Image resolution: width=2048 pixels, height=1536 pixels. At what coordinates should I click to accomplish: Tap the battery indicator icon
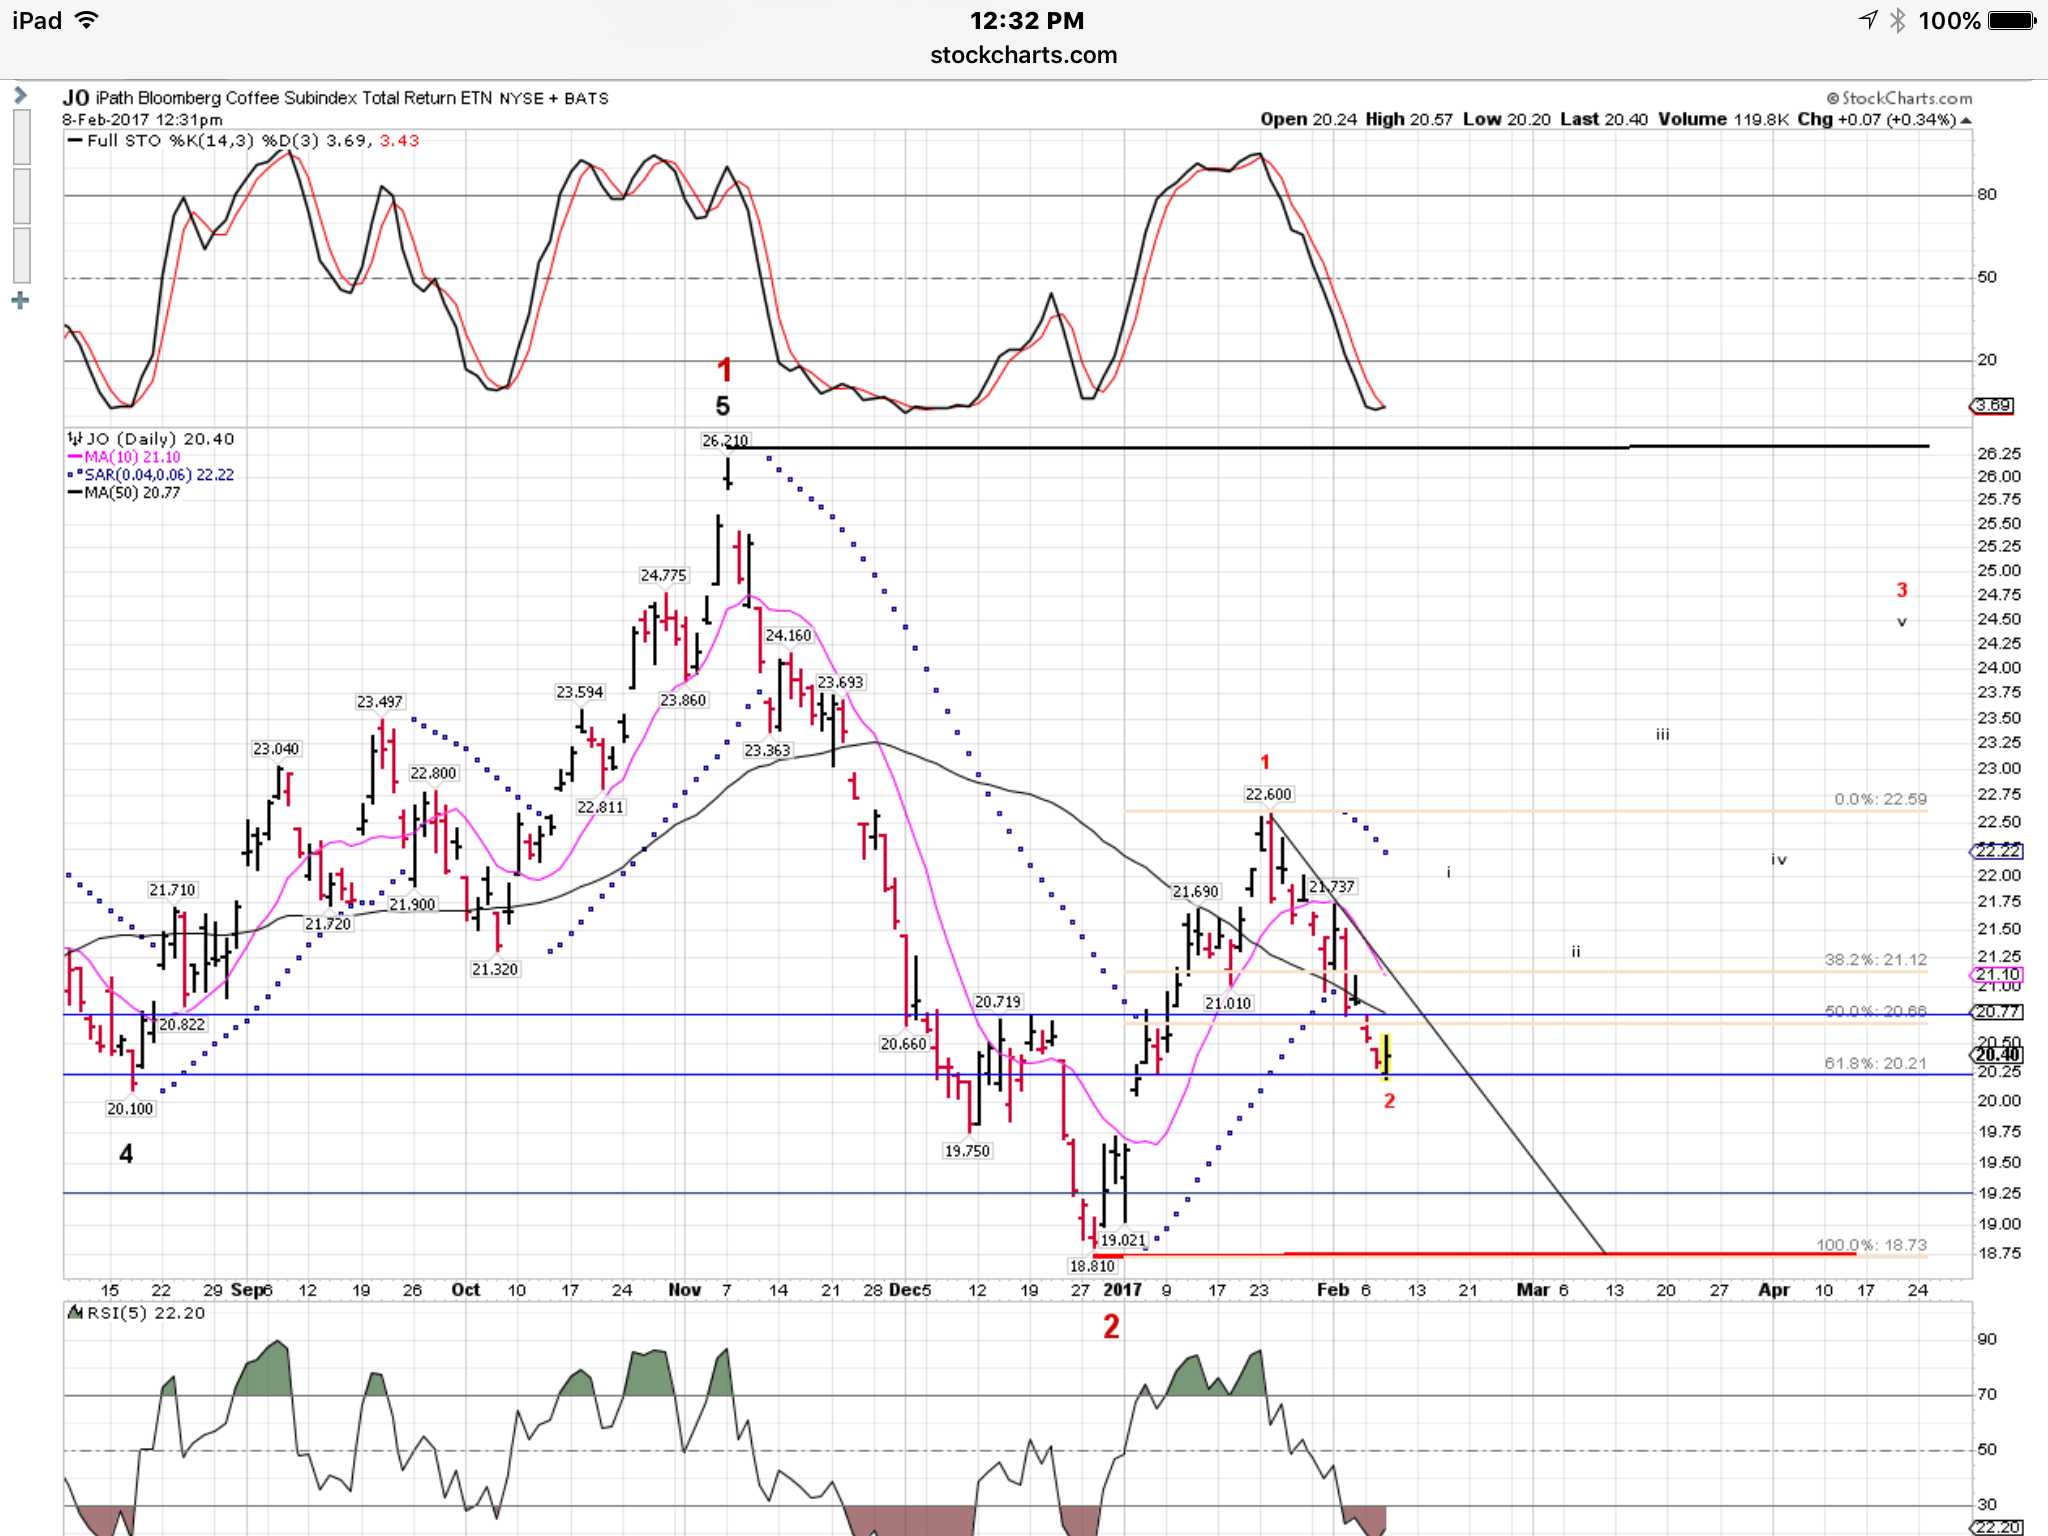click(2011, 21)
